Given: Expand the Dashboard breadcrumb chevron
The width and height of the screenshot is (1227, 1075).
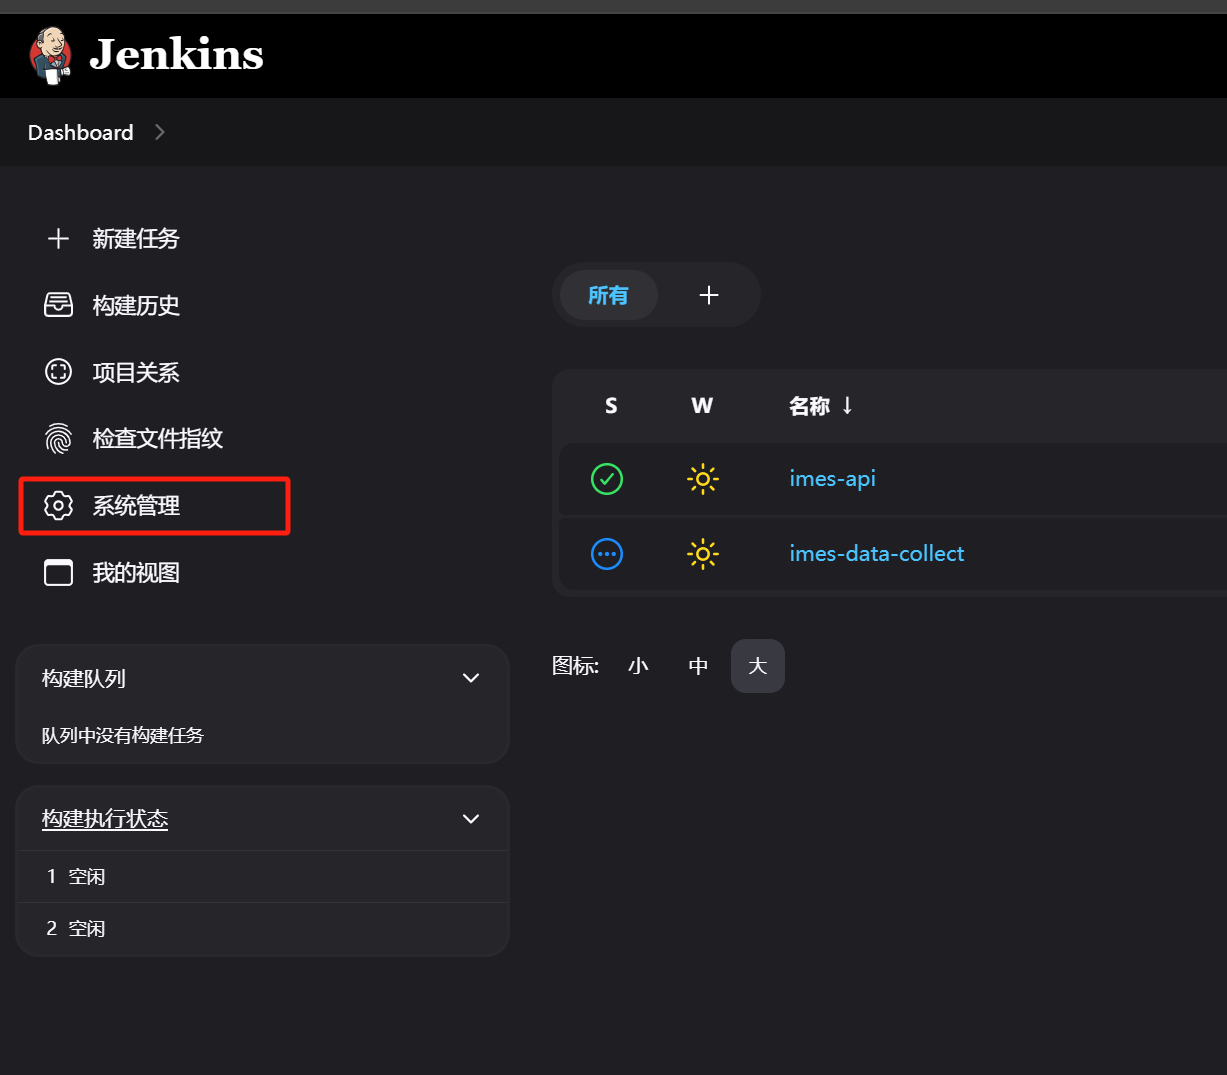Looking at the screenshot, I should tap(160, 132).
